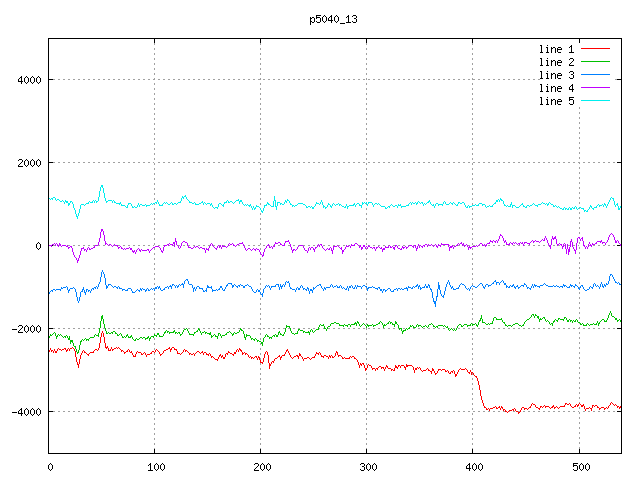Screen dimensions: 640x480
Task: Click the 100 tick label on the x-axis
Action: [155, 465]
